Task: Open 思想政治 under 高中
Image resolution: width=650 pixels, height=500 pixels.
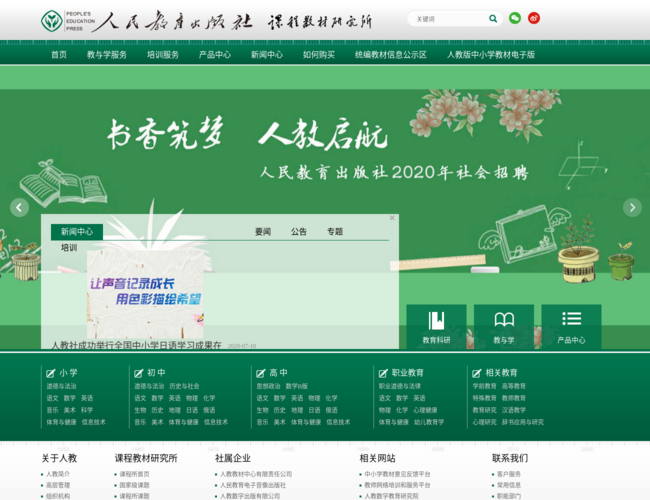Action: [x=268, y=386]
